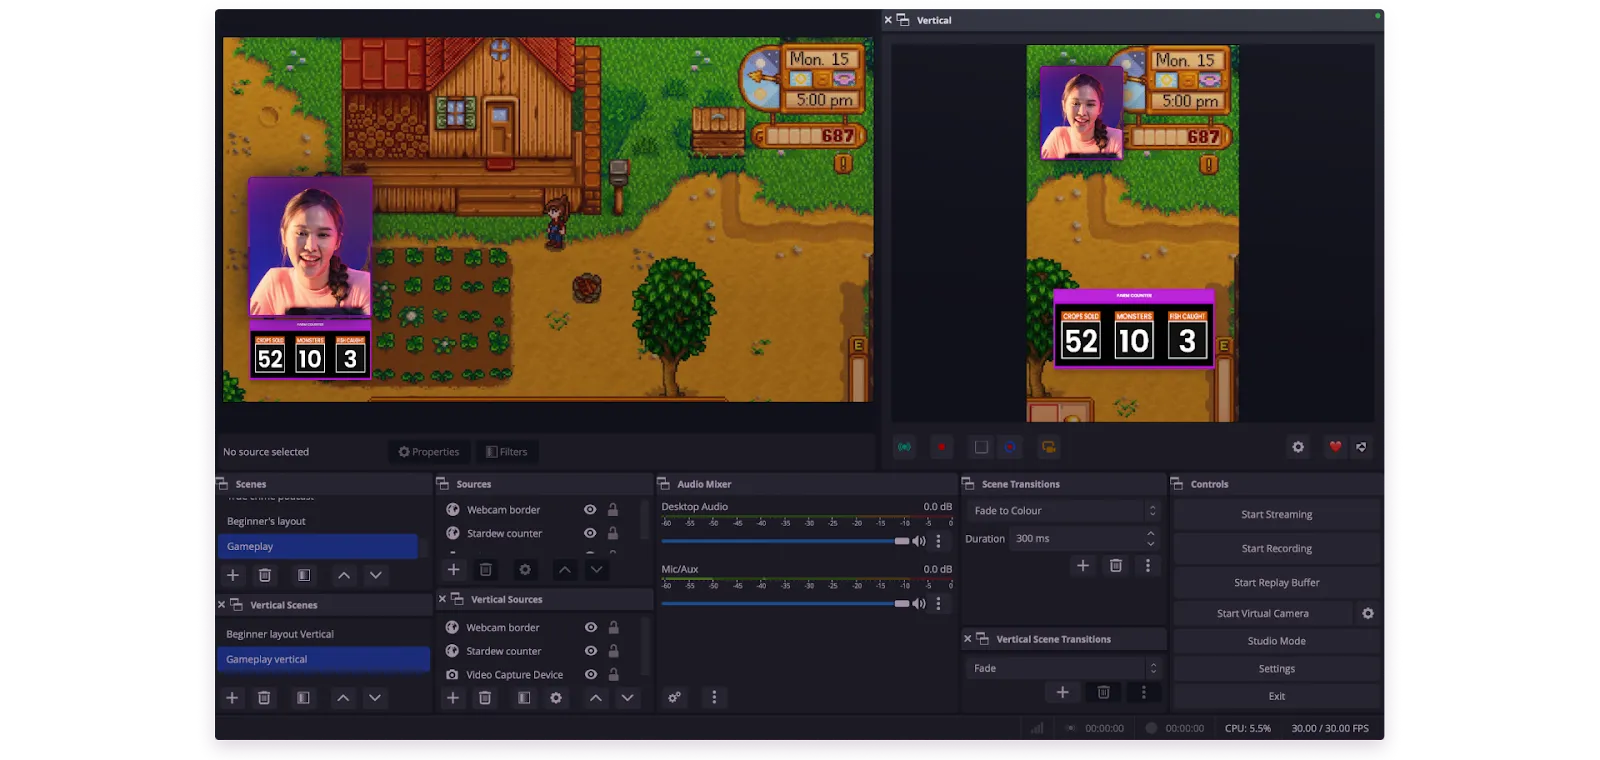Lock the Video Capture Device vertical source
The height and width of the screenshot is (760, 1600).
click(614, 675)
